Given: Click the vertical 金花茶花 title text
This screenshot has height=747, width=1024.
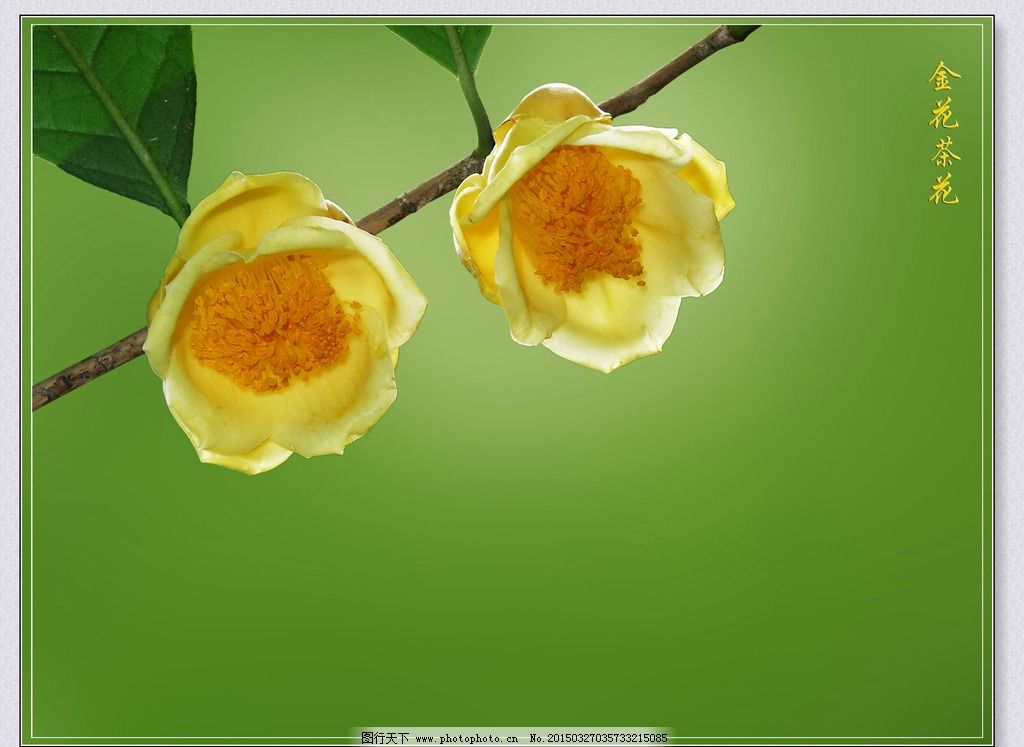Looking at the screenshot, I should click(x=944, y=132).
